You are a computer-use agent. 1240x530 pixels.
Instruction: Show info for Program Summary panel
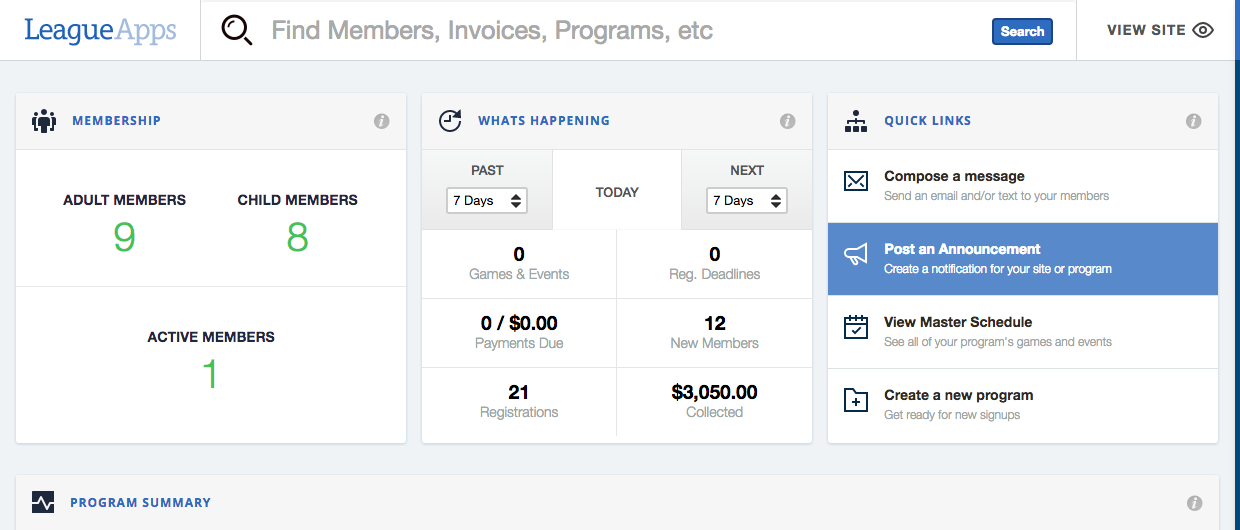pos(1193,503)
